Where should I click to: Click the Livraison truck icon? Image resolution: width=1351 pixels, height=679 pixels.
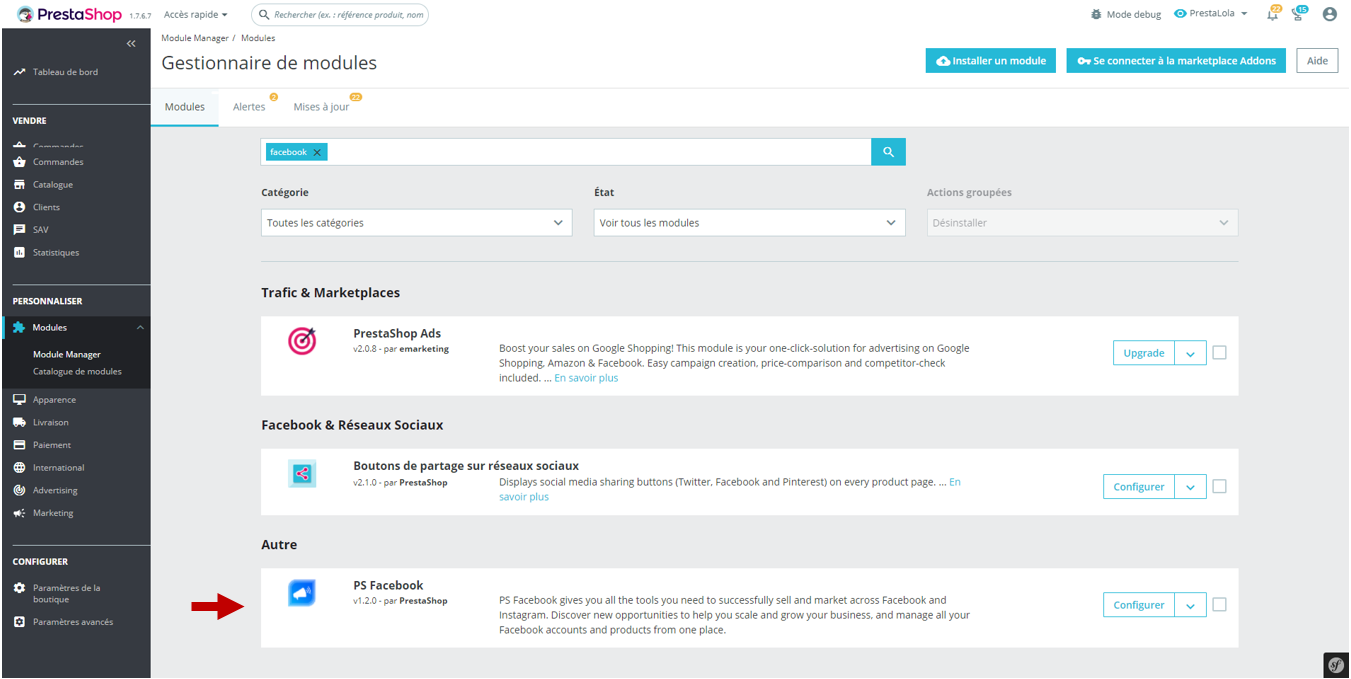19,423
